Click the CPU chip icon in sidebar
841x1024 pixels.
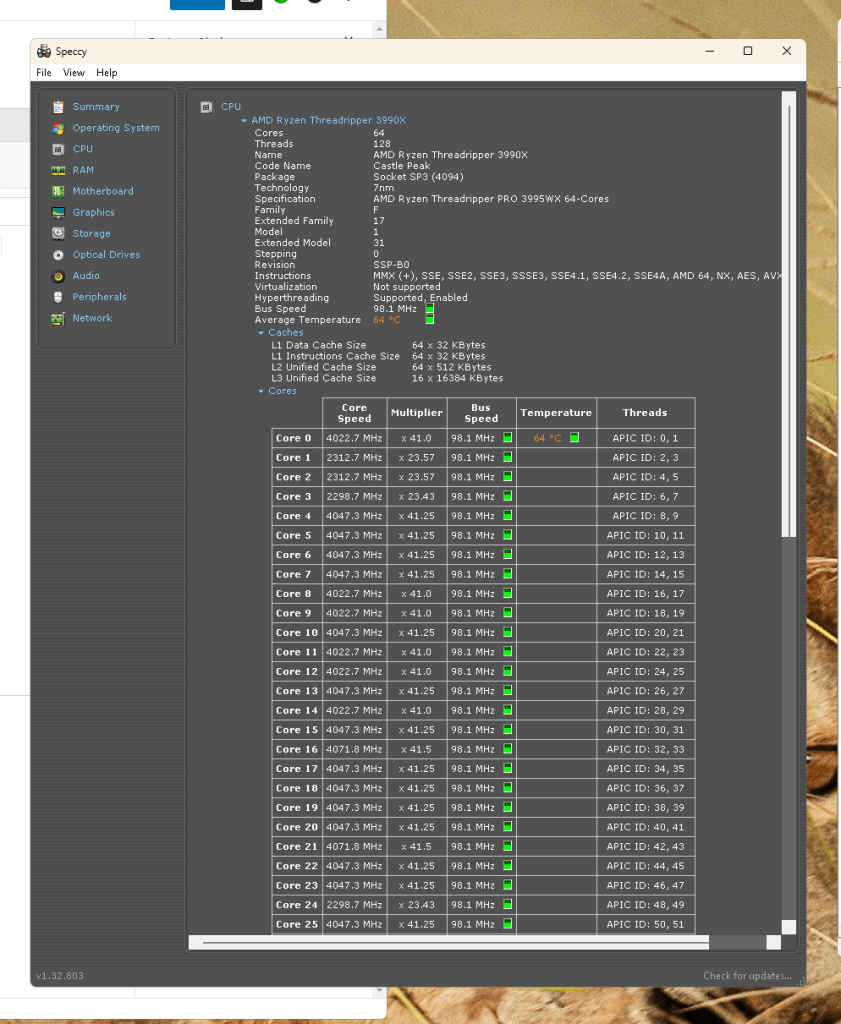(x=58, y=149)
